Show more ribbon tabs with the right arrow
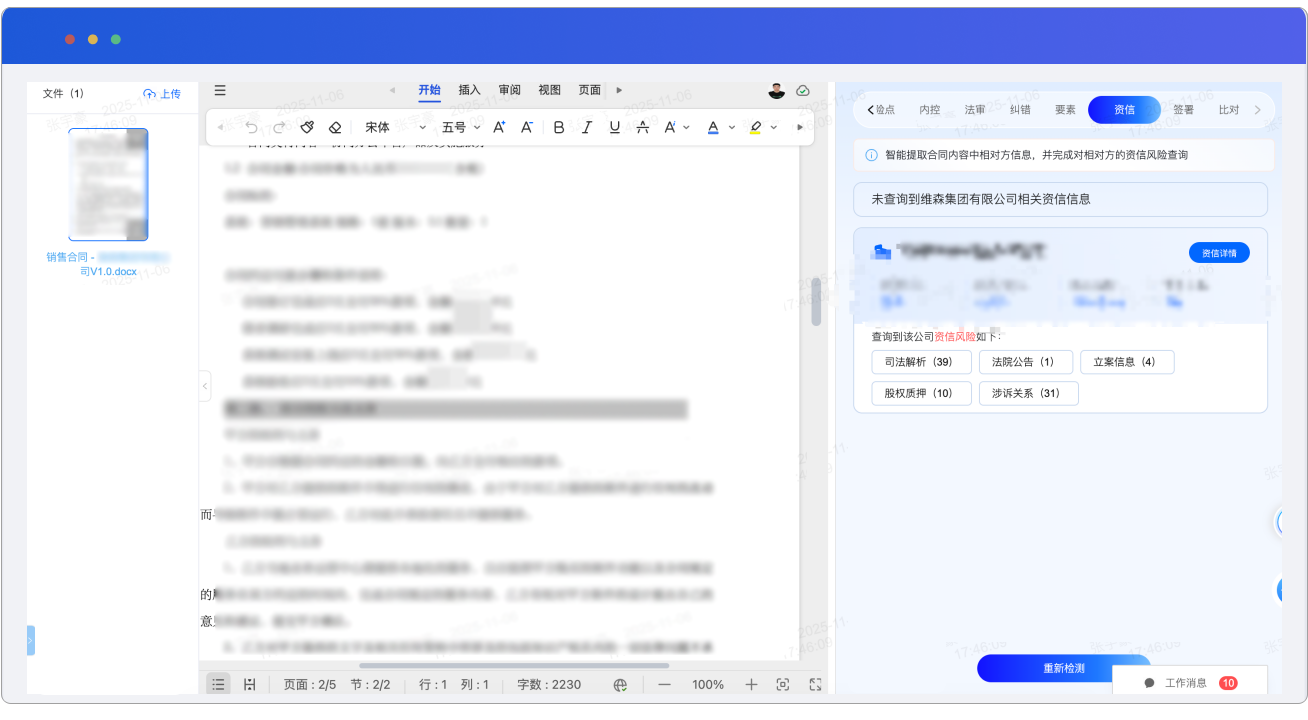Viewport: 1308px width, 720px height. point(619,90)
